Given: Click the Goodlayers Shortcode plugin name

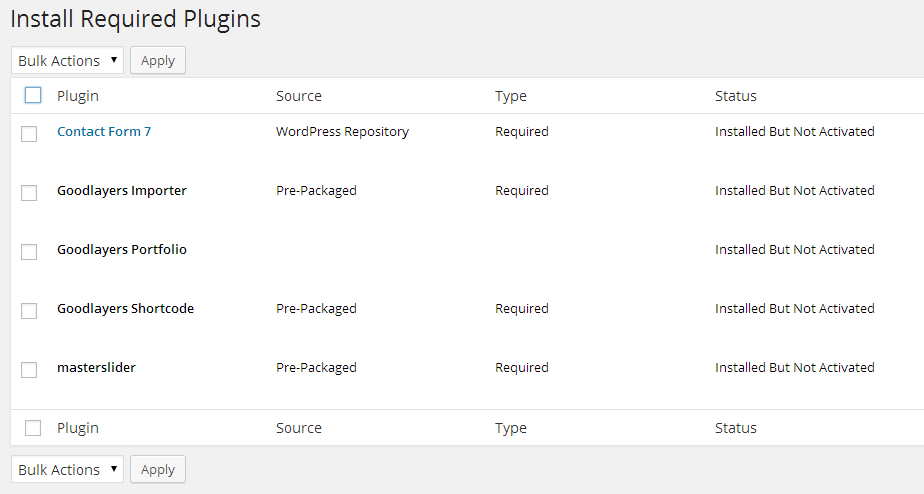Looking at the screenshot, I should 125,308.
